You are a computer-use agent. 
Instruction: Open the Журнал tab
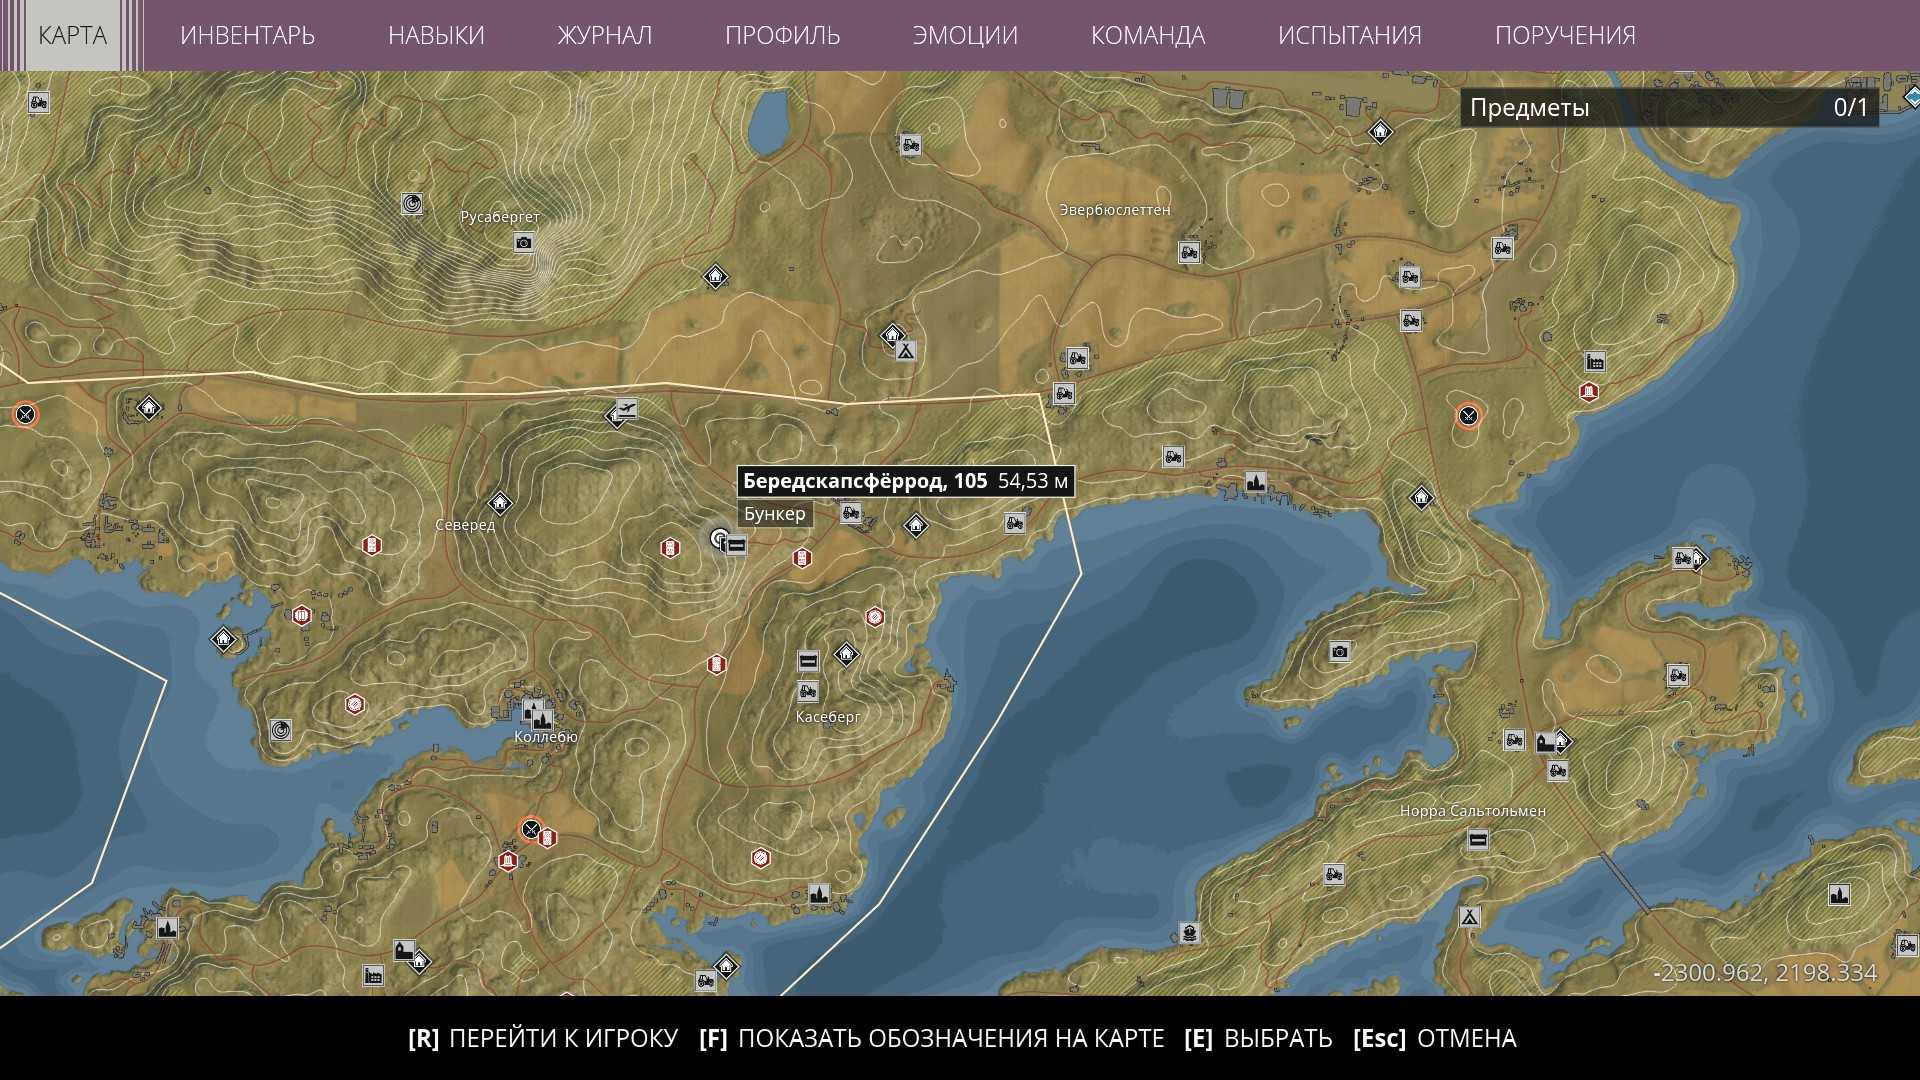pos(604,35)
